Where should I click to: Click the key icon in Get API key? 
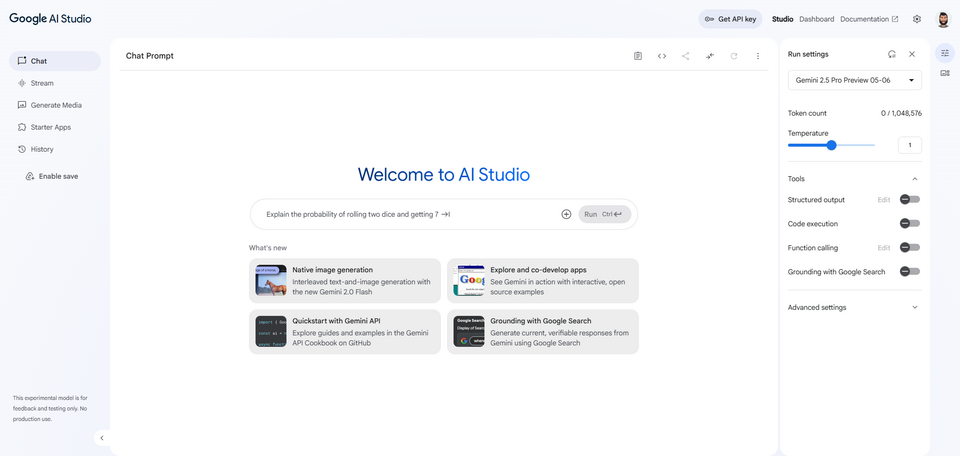pyautogui.click(x=710, y=19)
